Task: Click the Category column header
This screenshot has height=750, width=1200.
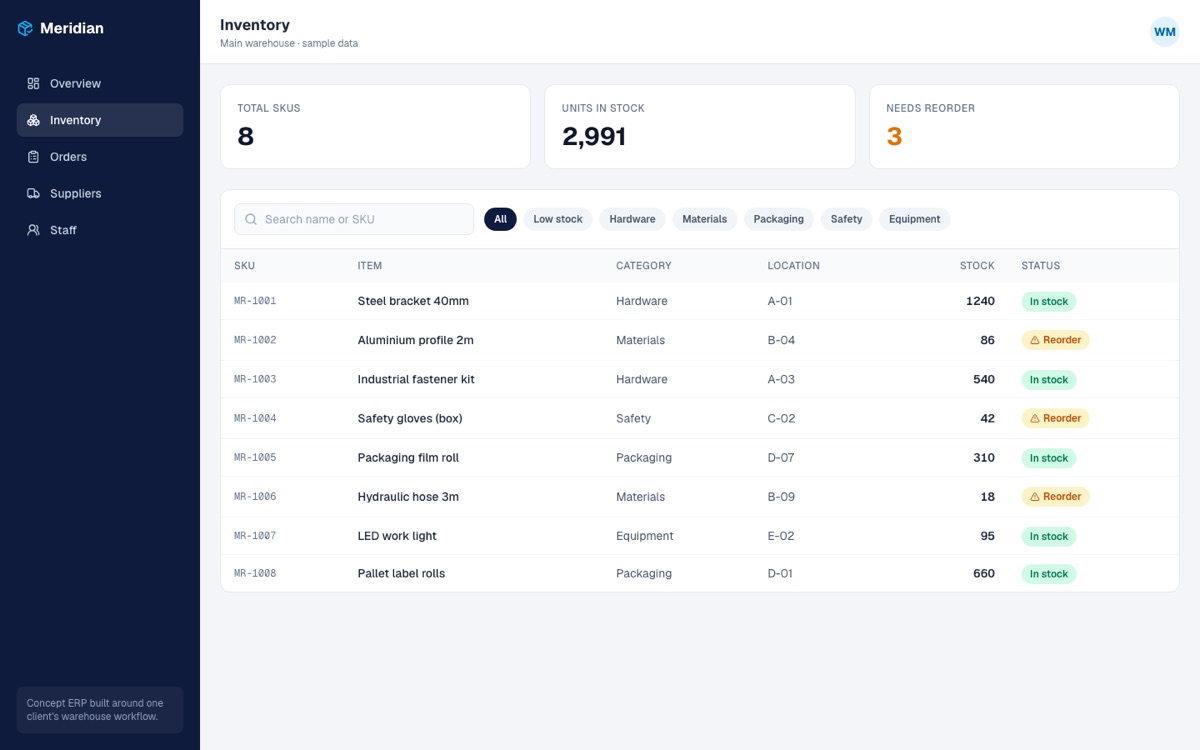Action: [x=644, y=266]
